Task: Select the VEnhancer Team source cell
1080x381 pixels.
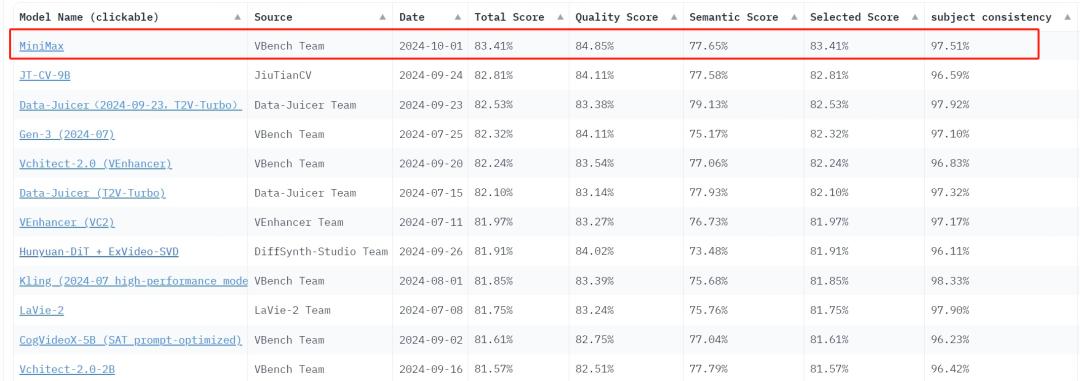Action: point(298,222)
